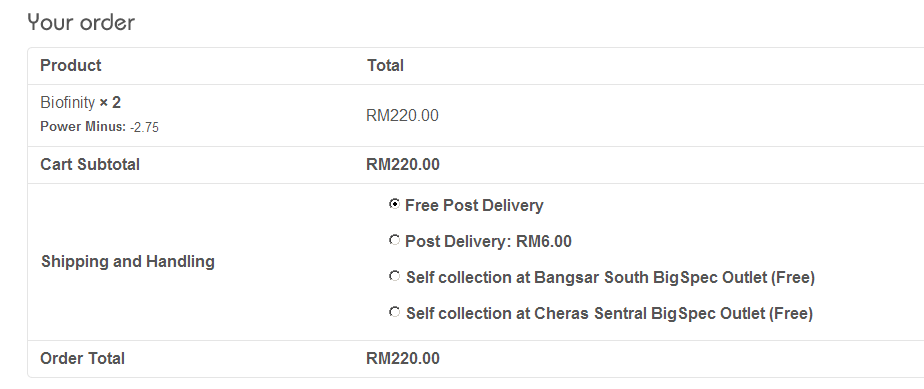
Task: Click the Total column header
Action: (385, 65)
